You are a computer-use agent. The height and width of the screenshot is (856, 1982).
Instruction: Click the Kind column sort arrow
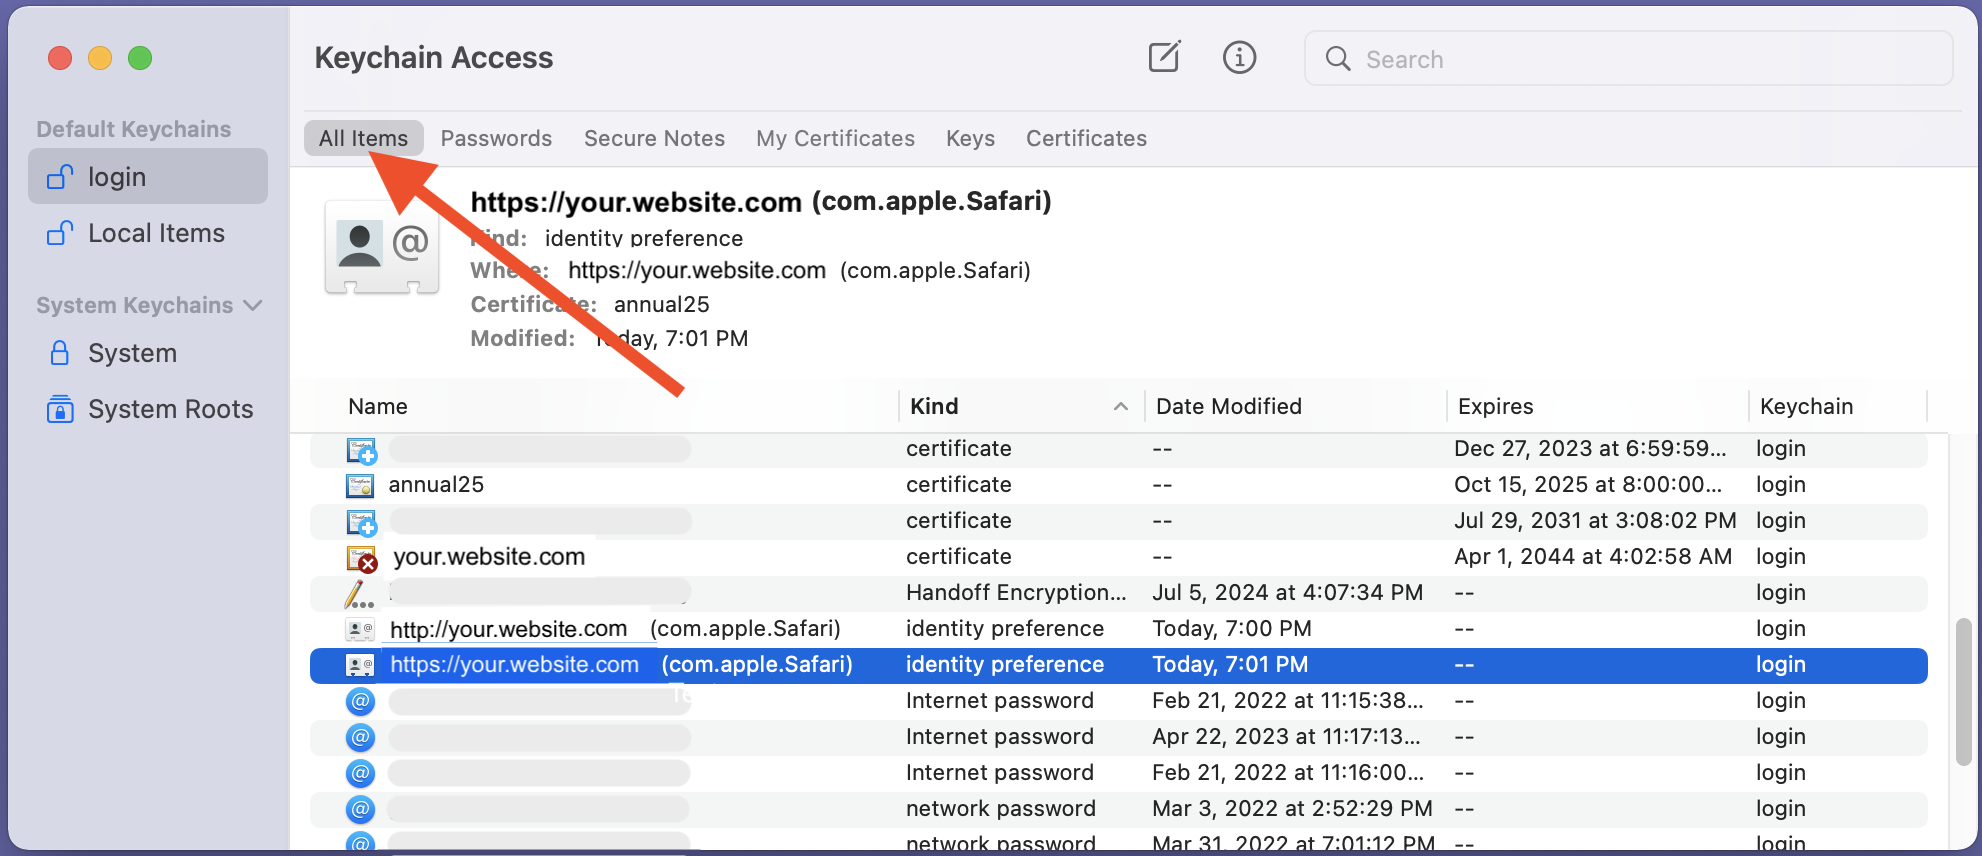[x=1121, y=406]
